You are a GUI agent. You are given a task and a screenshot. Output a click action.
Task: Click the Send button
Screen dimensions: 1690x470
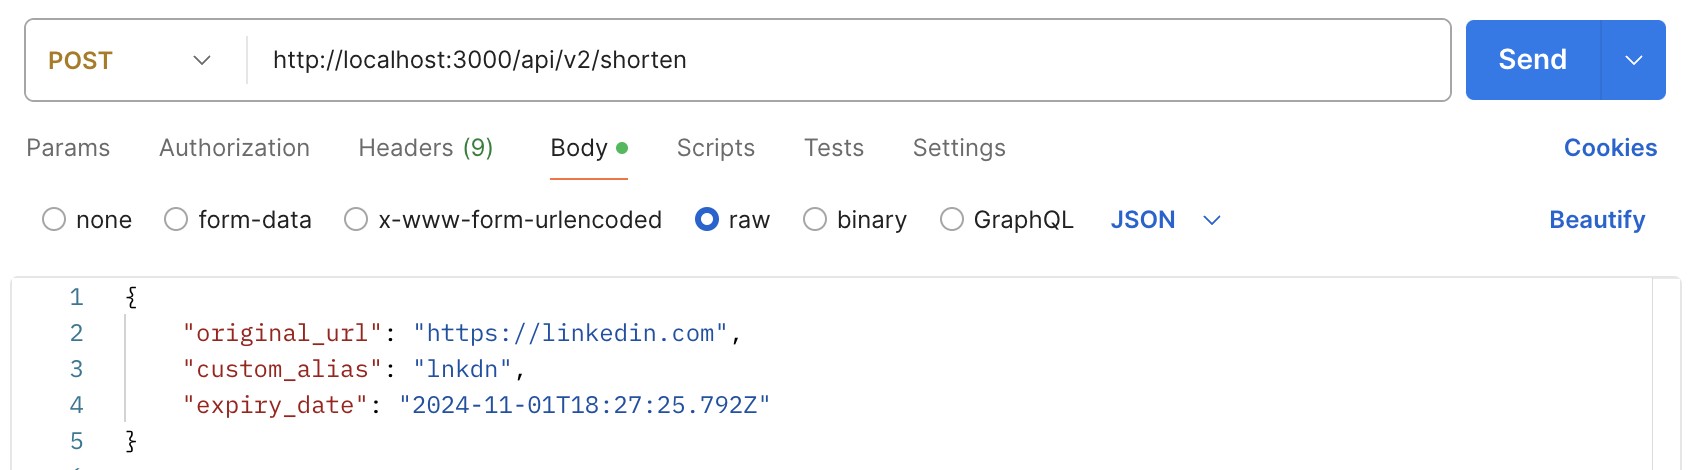pyautogui.click(x=1533, y=60)
